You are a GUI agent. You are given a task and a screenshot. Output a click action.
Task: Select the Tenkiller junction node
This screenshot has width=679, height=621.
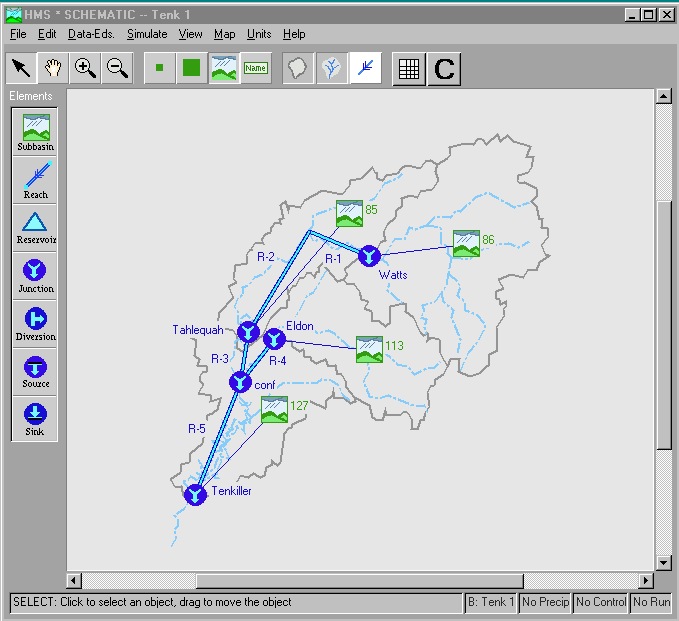pos(195,495)
